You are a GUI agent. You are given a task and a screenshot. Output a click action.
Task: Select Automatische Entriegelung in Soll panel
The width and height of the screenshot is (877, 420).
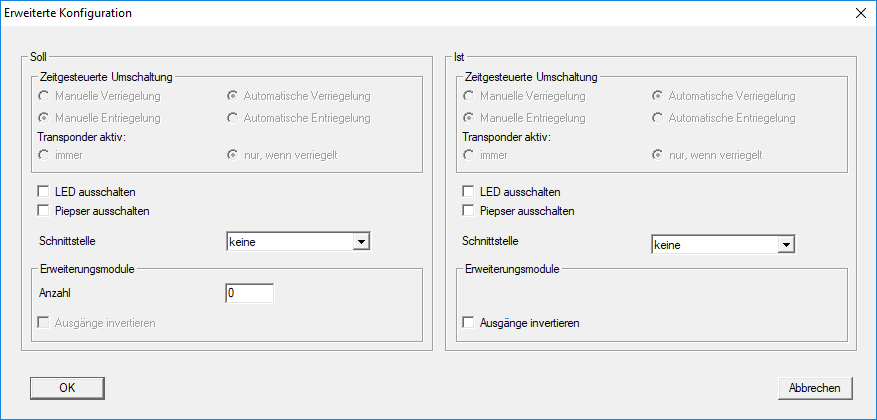click(233, 118)
